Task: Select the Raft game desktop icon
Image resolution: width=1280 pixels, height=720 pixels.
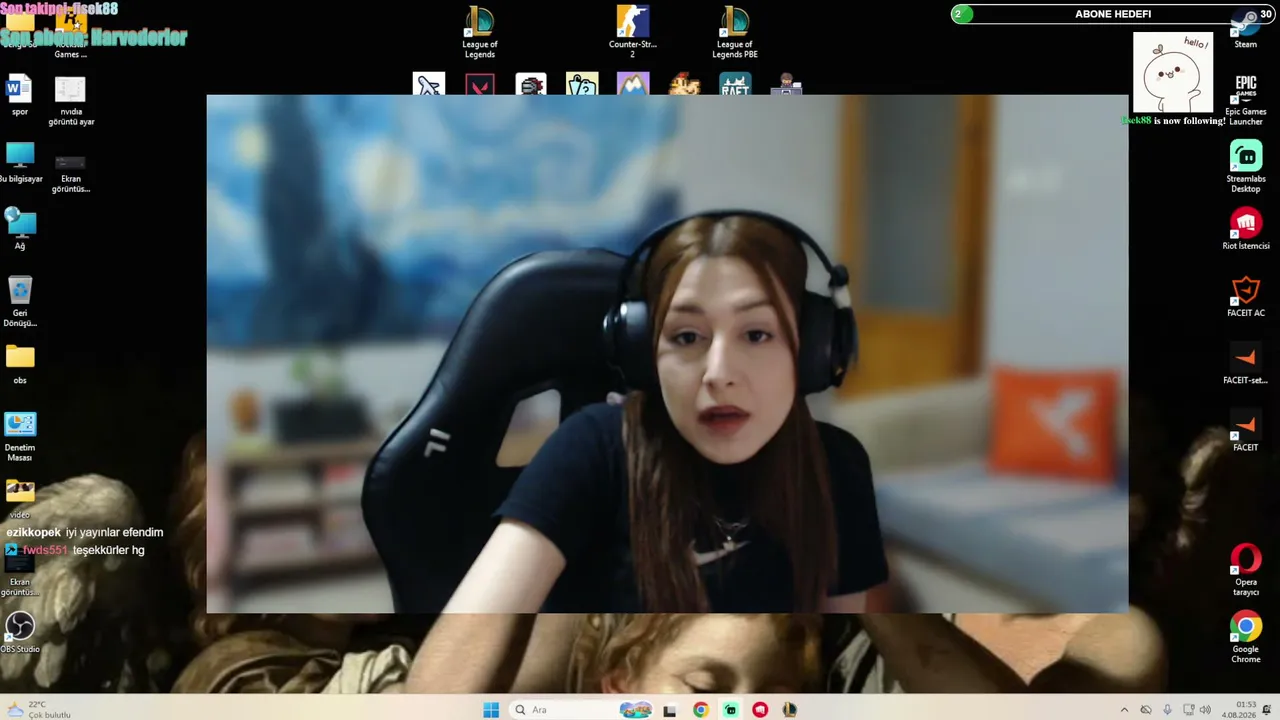Action: pyautogui.click(x=735, y=84)
